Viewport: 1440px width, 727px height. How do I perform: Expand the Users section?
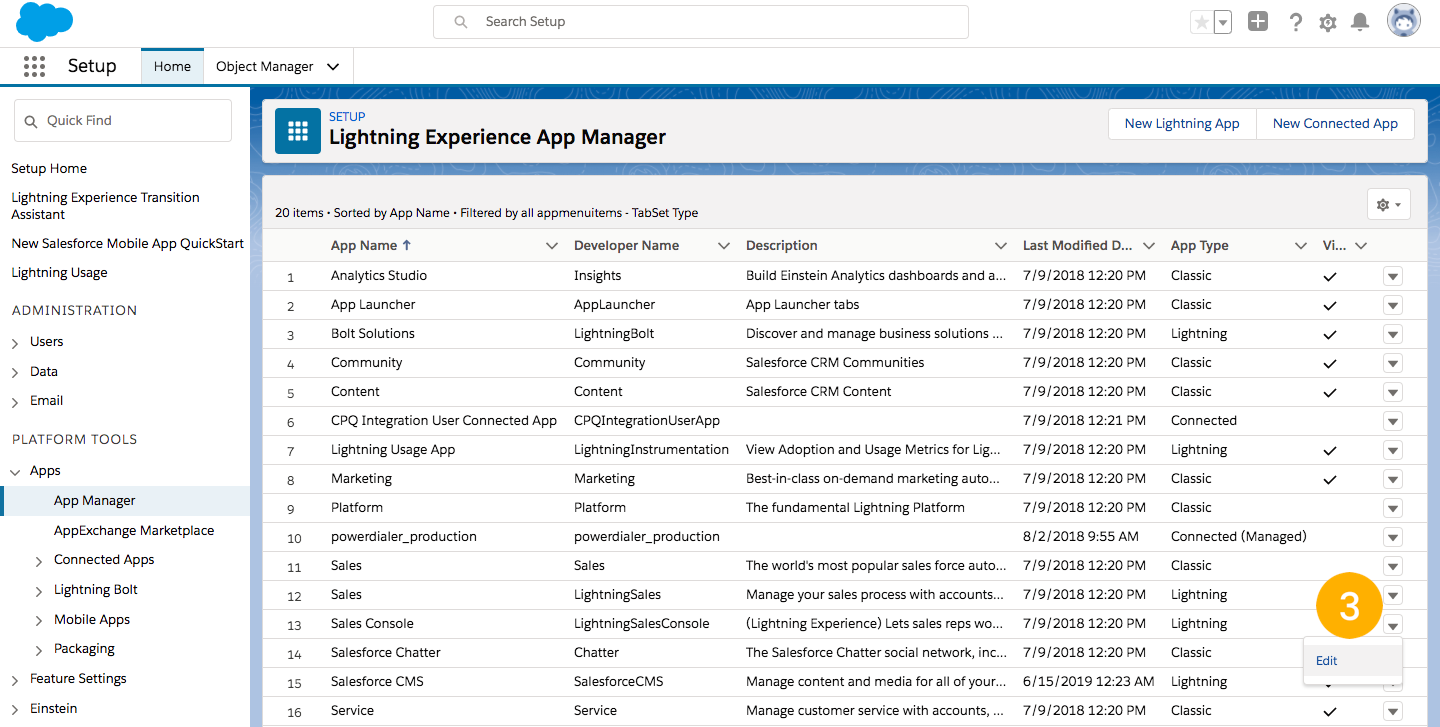(x=15, y=343)
